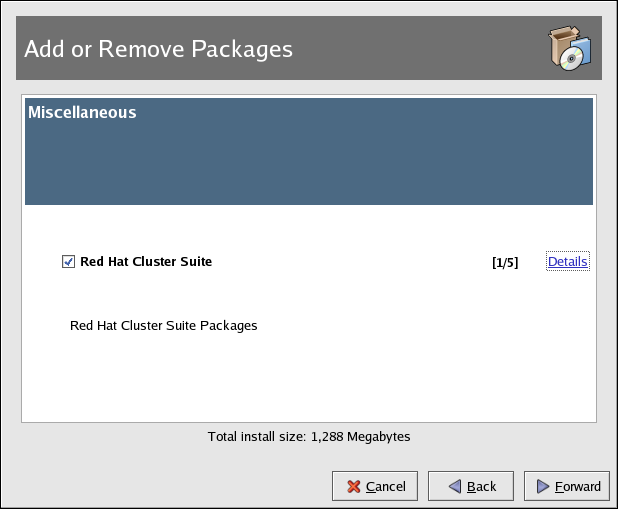This screenshot has height=509, width=618.
Task: Click the left arrow icon on Back
Action: 454,487
